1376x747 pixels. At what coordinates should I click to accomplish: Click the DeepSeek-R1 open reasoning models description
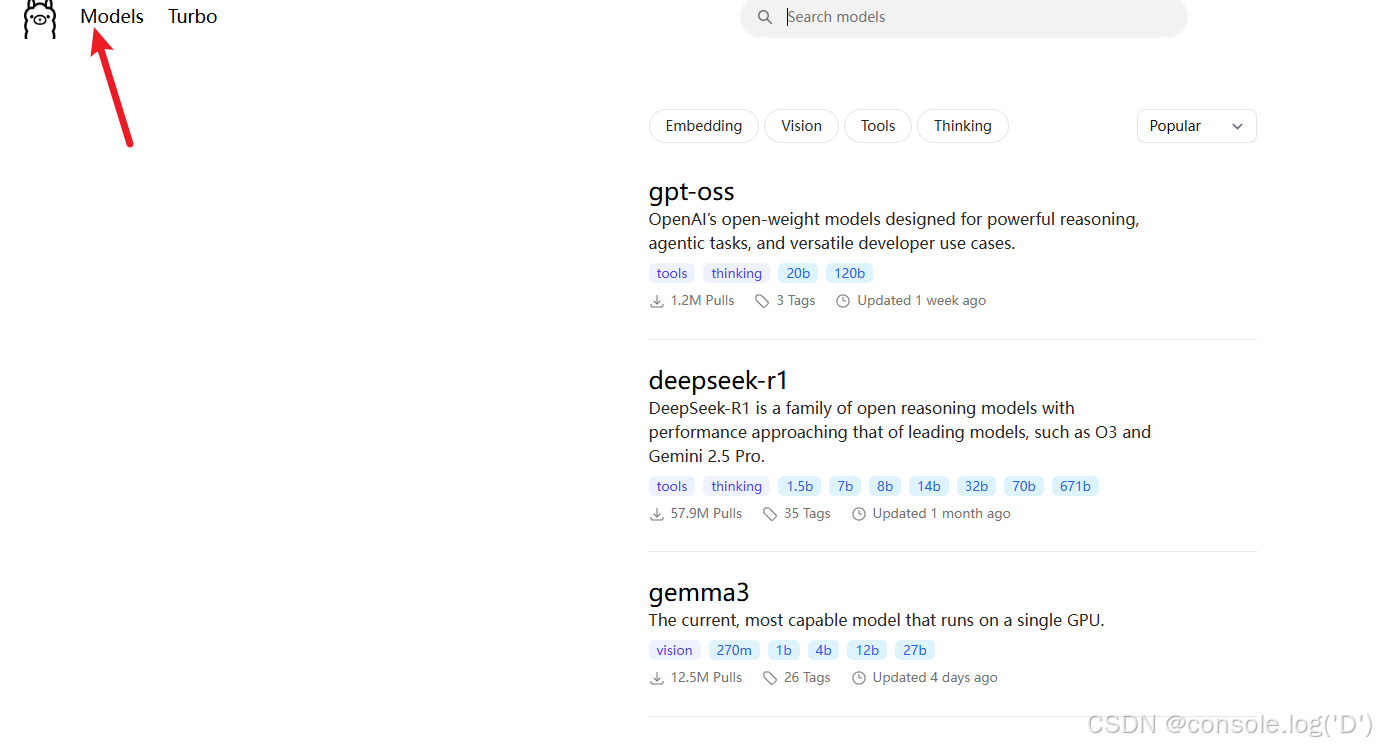click(900, 432)
